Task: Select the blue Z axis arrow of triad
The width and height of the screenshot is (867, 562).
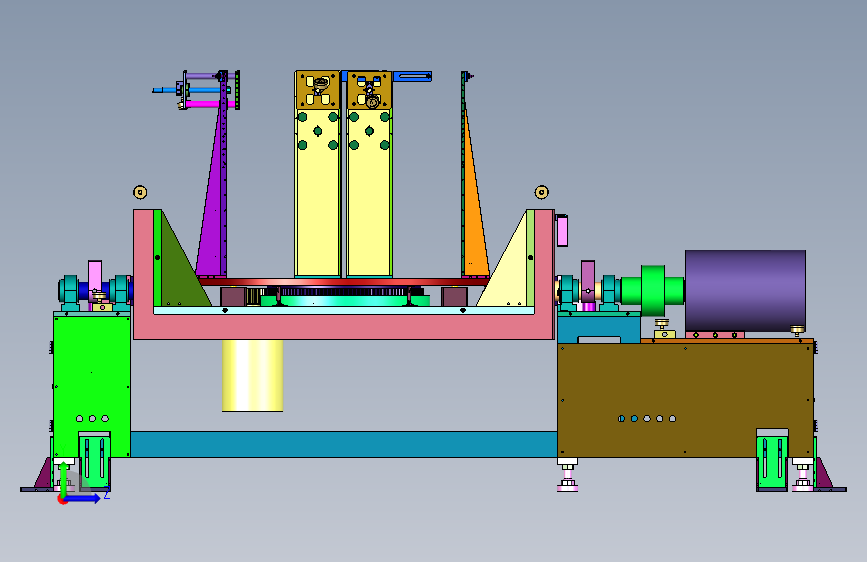Action: pyautogui.click(x=83, y=498)
